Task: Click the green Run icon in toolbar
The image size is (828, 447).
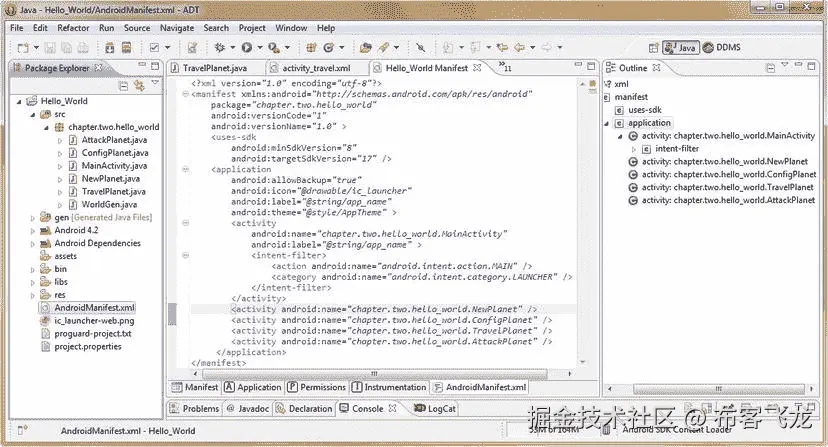Action: (x=247, y=48)
